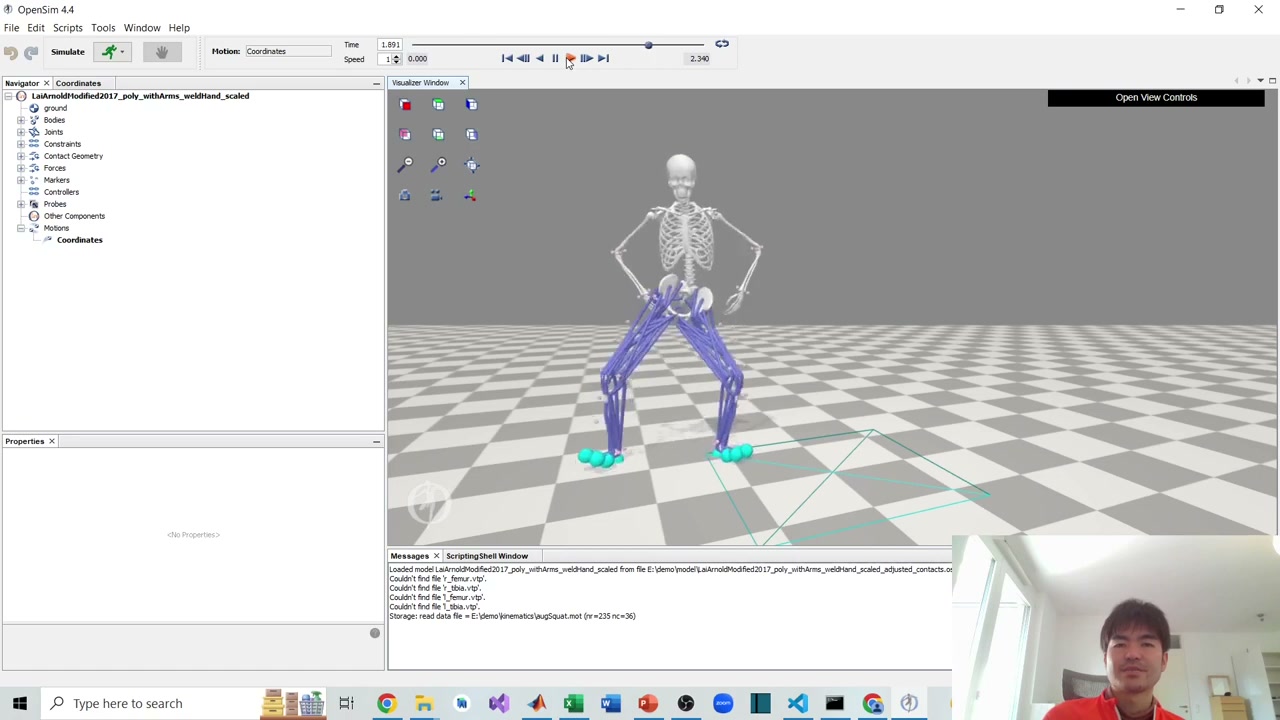Viewport: 1280px width, 720px height.
Task: Switch to ScriptingShell Window tab
Action: (487, 556)
